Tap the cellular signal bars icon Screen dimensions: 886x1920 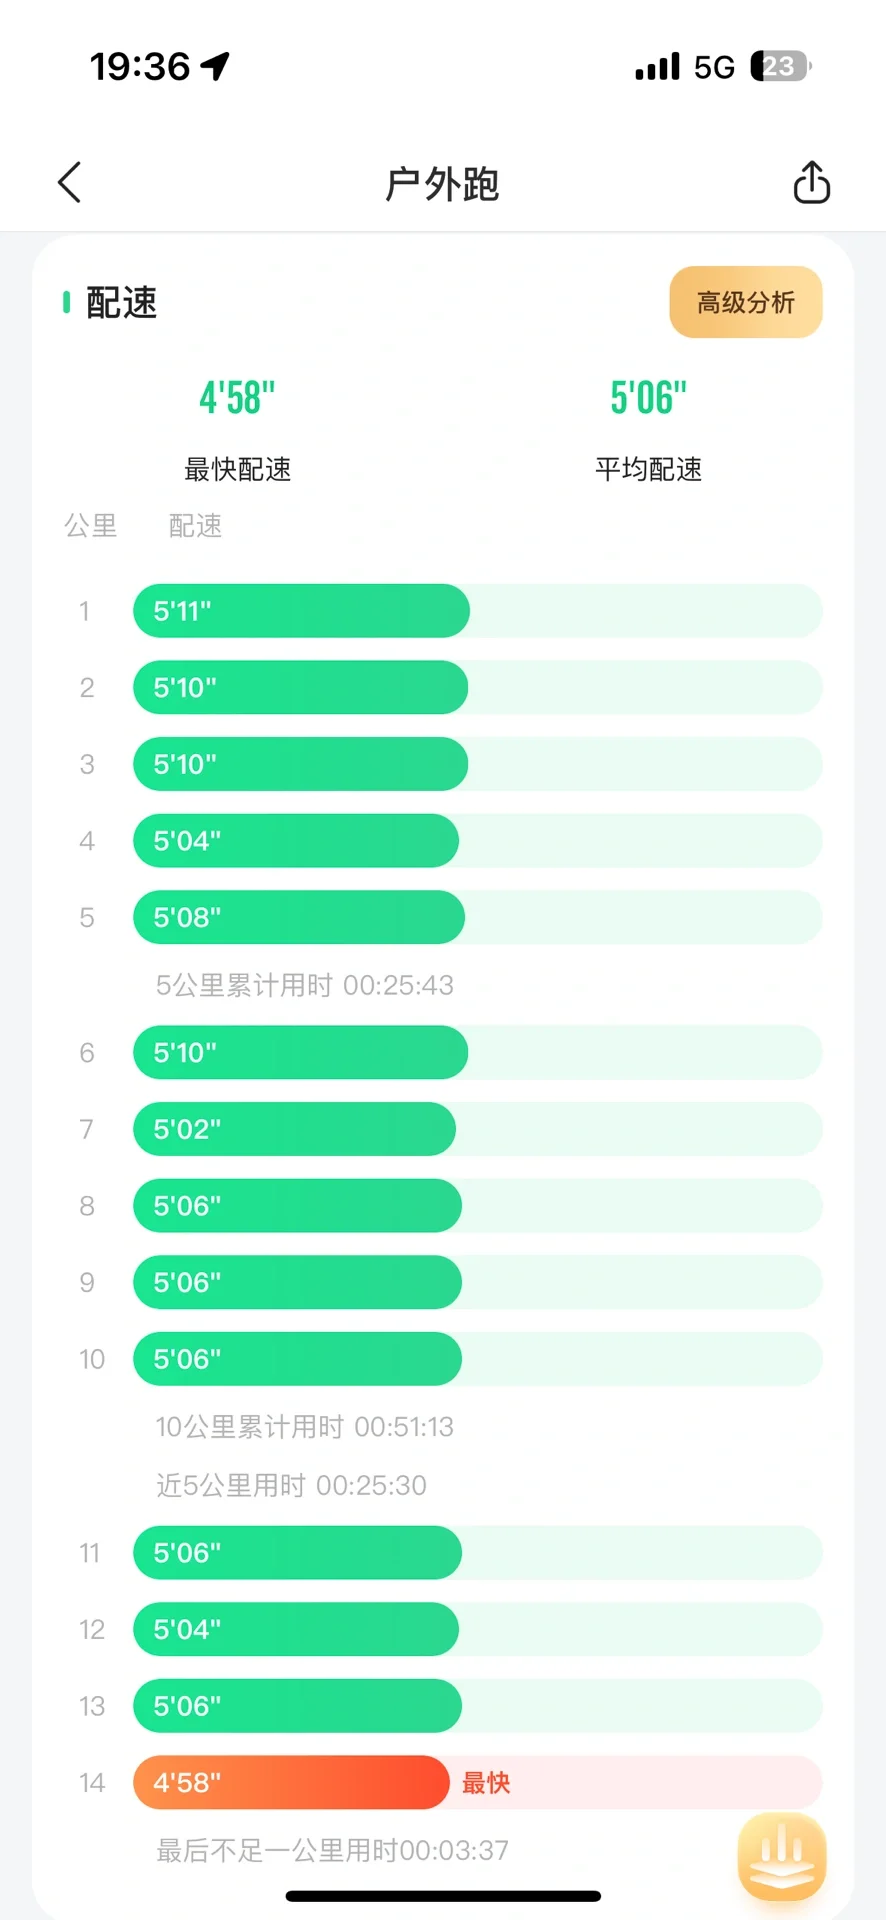point(657,67)
